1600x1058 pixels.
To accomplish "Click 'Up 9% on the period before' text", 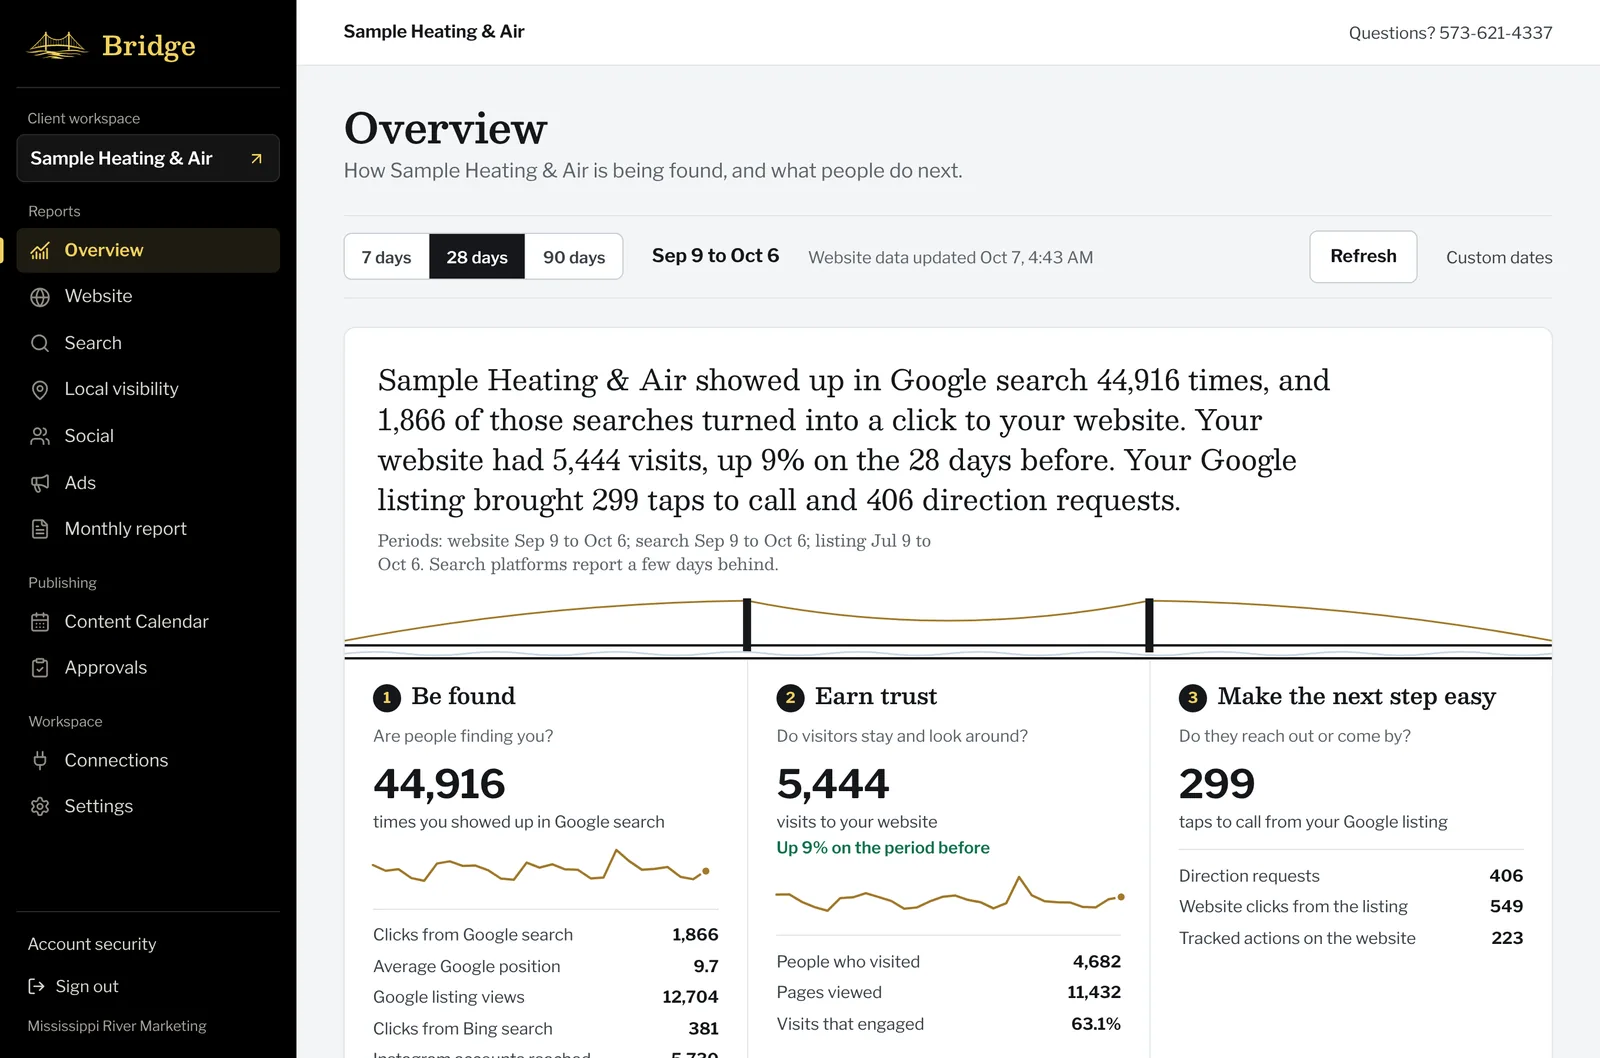I will [x=883, y=848].
